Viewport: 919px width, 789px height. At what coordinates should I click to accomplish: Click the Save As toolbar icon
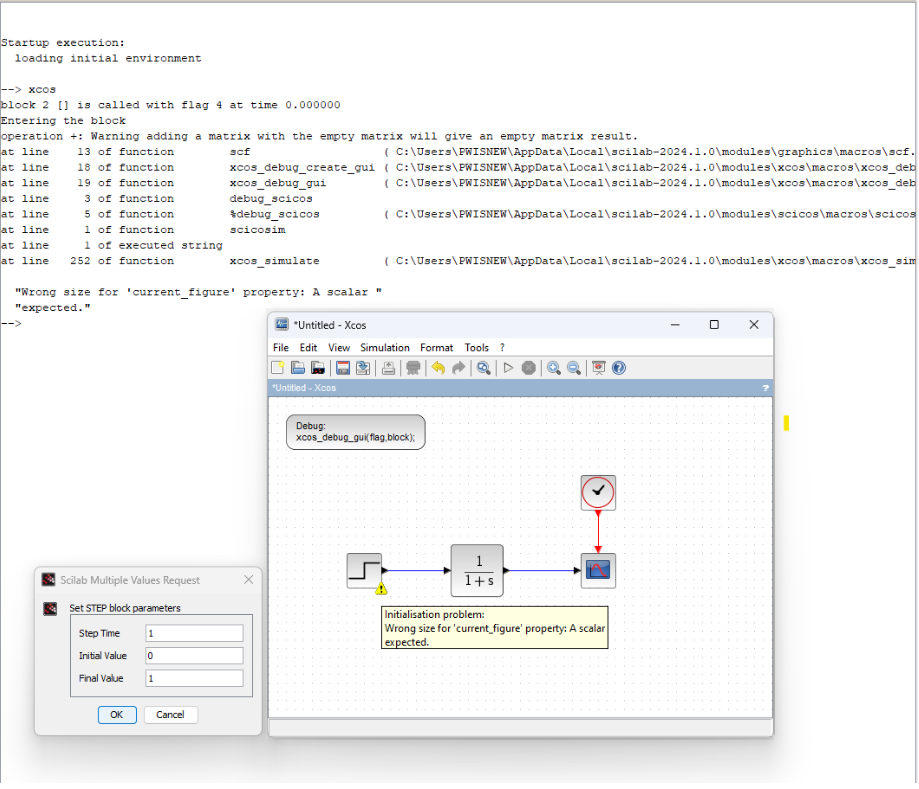point(363,368)
